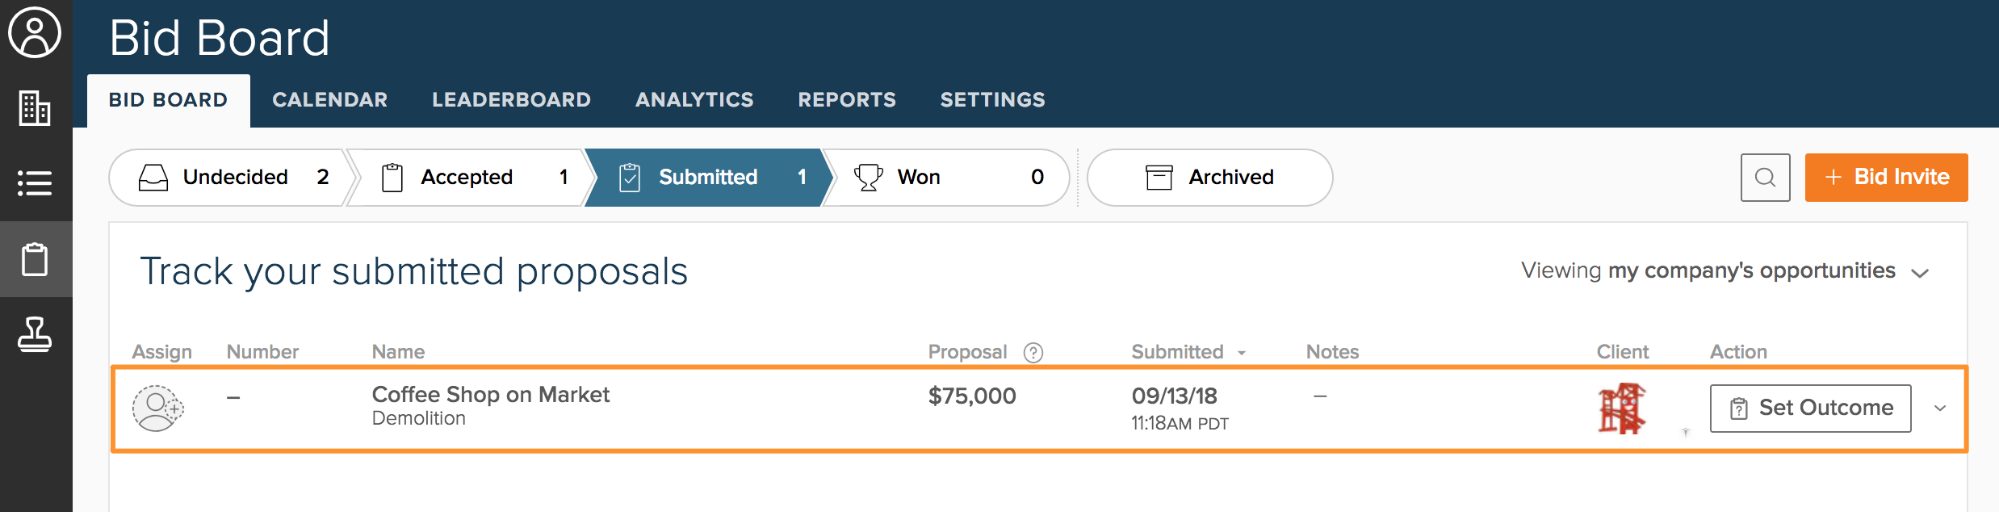1999x512 pixels.
Task: Click the Bid Invite button
Action: click(1885, 178)
